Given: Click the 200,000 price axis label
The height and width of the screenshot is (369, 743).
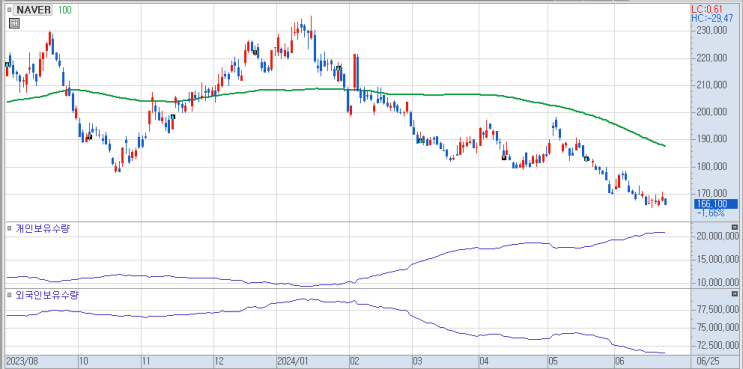Looking at the screenshot, I should click(x=711, y=112).
